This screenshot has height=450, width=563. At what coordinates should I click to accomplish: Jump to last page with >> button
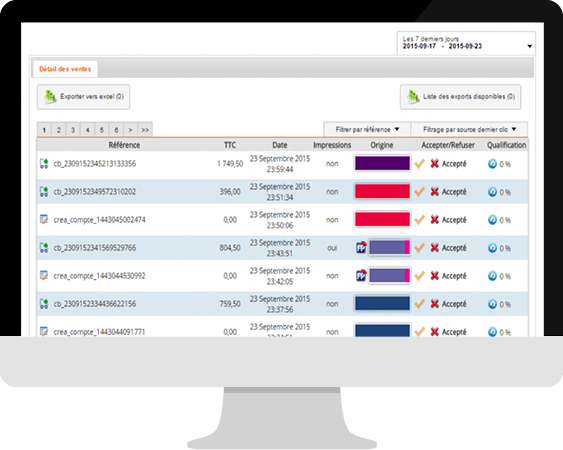pos(145,130)
